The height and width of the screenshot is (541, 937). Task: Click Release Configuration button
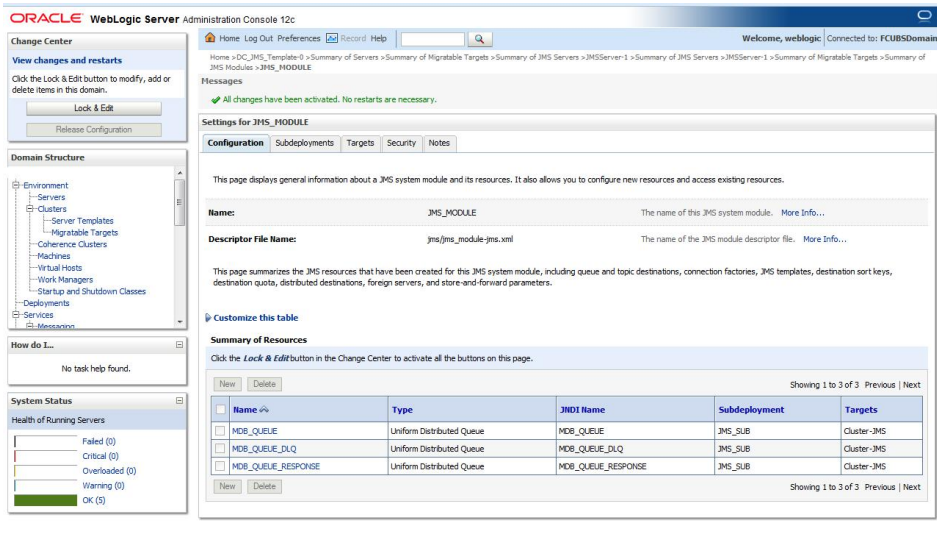[x=94, y=130]
